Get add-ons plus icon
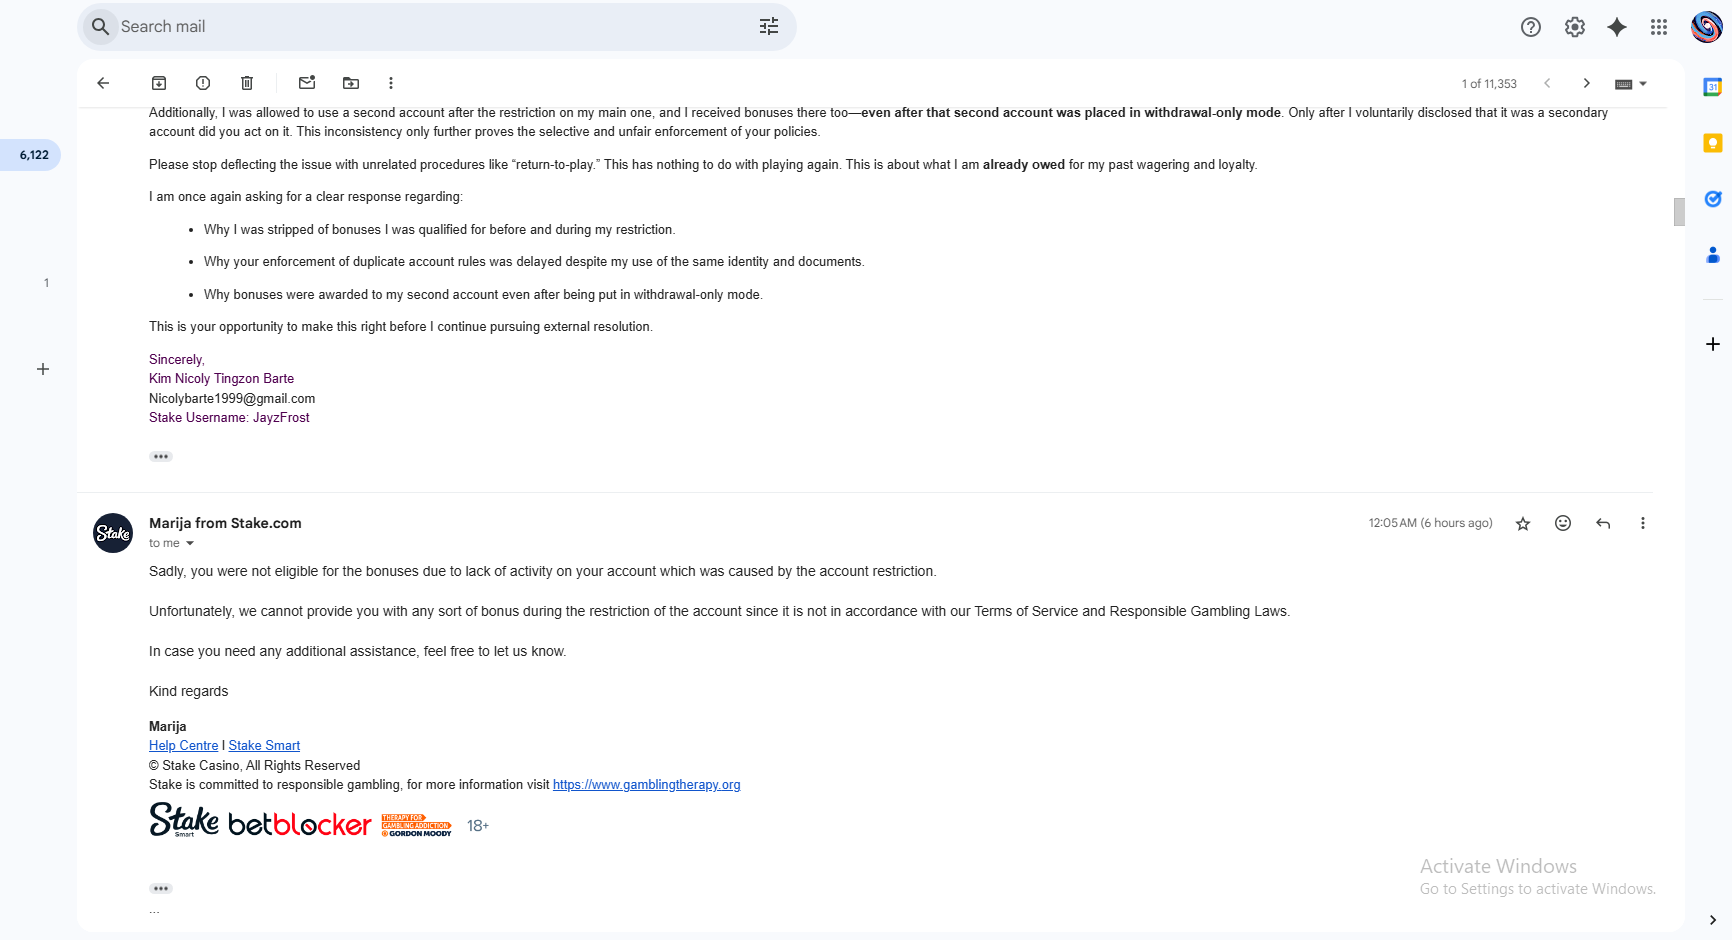This screenshot has width=1732, height=940. (1713, 344)
